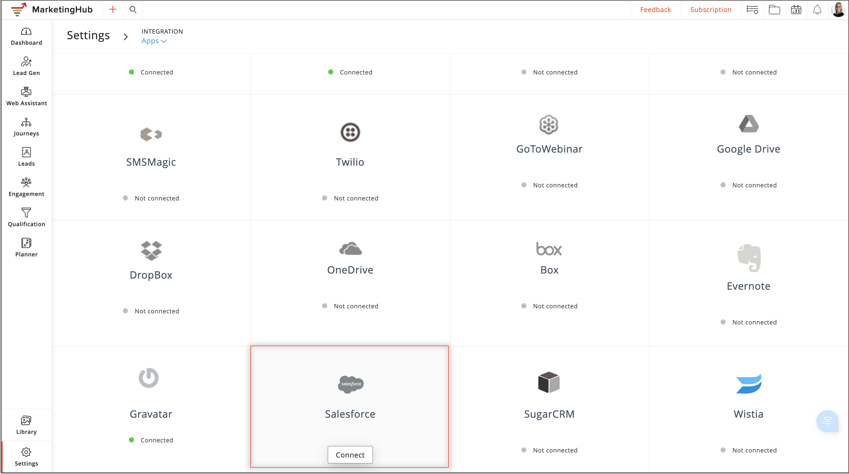This screenshot has height=474, width=849.
Task: Select the SugarCRM cube icon
Action: [548, 382]
